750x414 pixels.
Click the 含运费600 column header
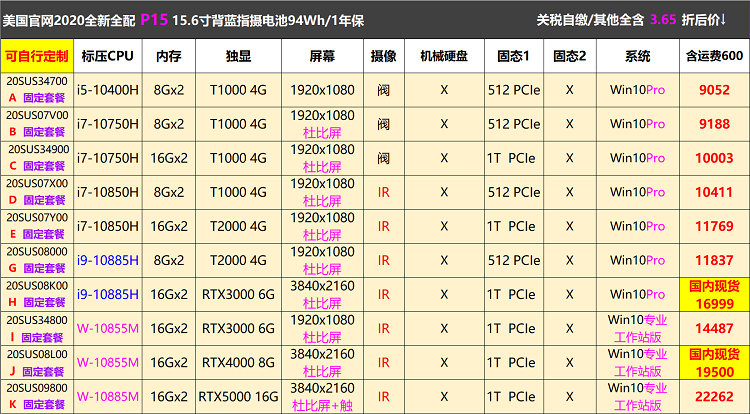tap(715, 56)
